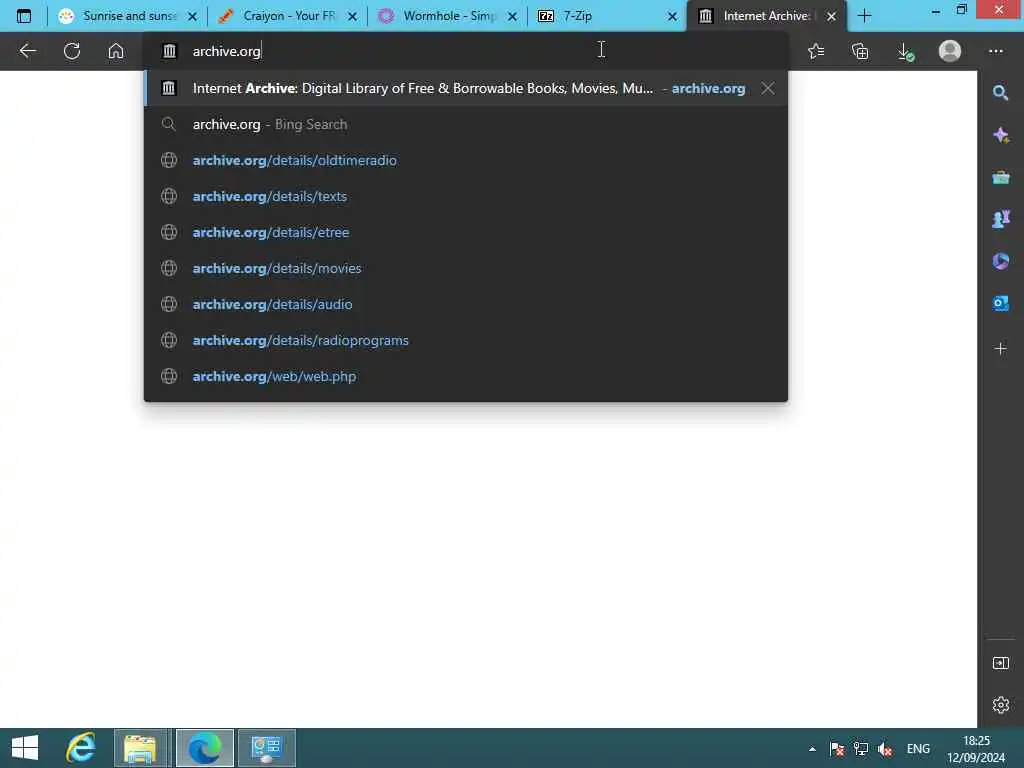Open the Downloads icon
The width and height of the screenshot is (1024, 768).
(905, 51)
